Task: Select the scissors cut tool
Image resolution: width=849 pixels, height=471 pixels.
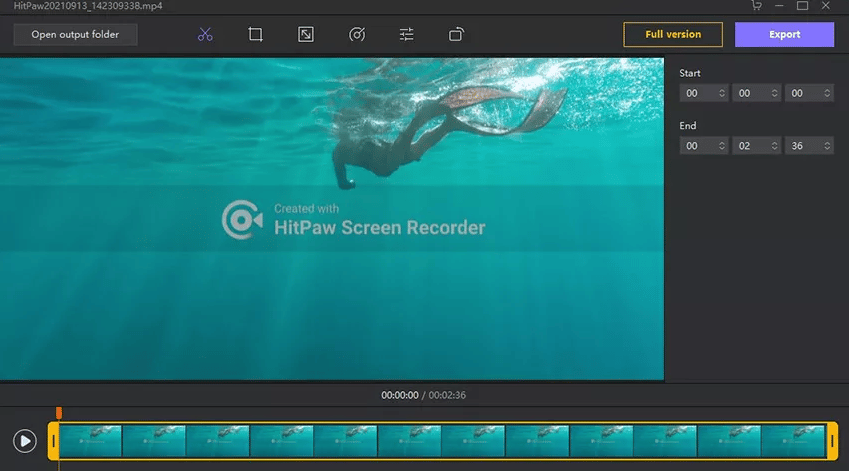Action: point(205,35)
